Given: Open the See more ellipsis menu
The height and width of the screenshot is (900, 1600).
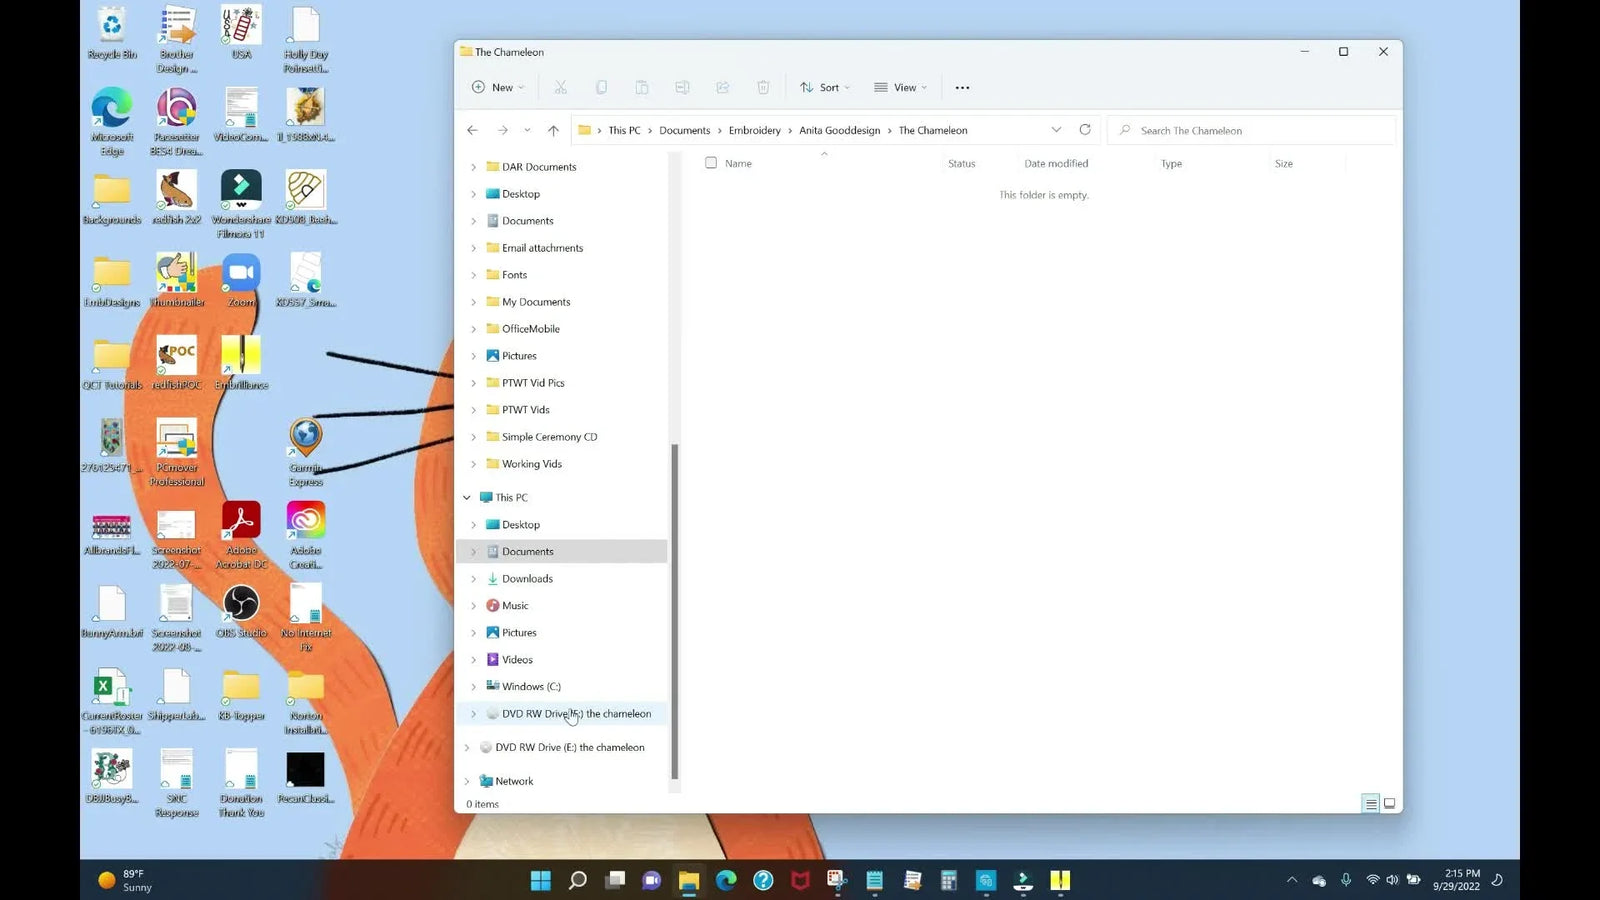Looking at the screenshot, I should pyautogui.click(x=962, y=87).
